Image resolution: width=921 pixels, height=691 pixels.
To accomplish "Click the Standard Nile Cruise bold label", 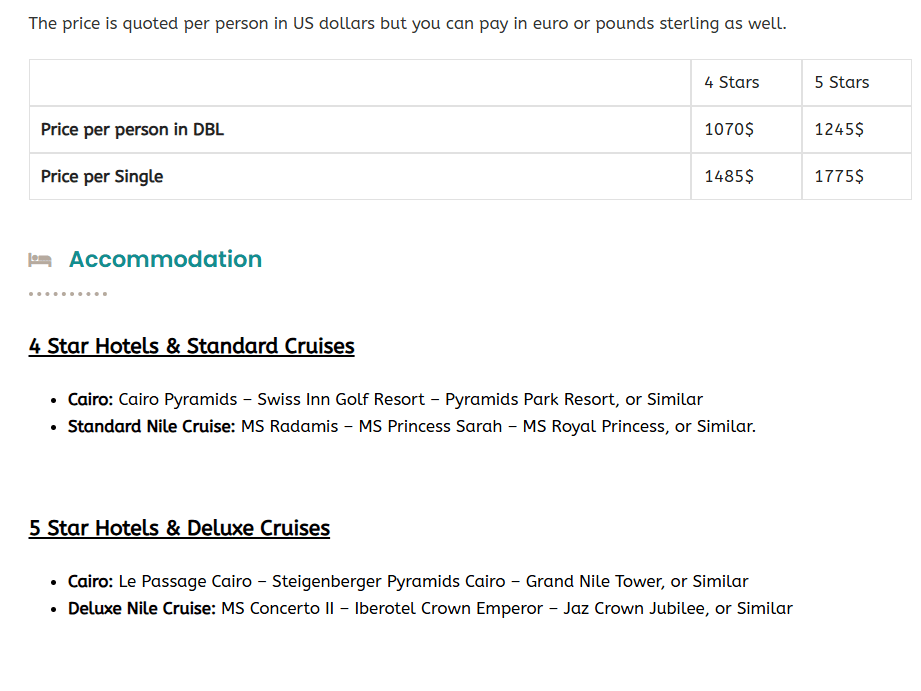I will tap(151, 427).
